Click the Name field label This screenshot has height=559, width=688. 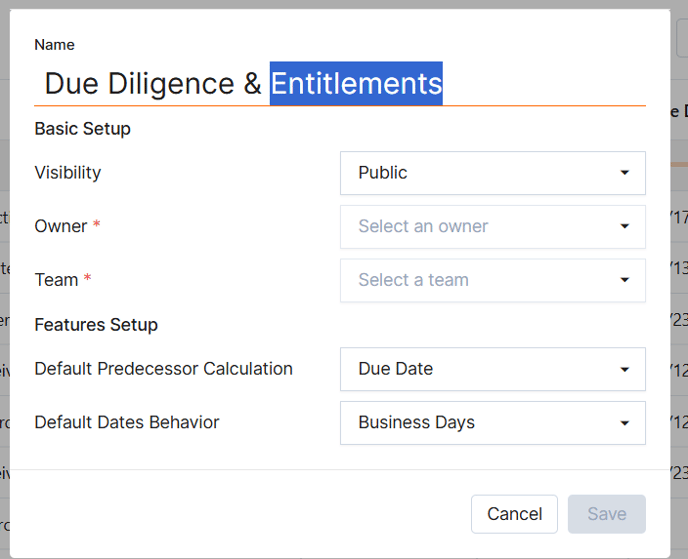coord(54,45)
